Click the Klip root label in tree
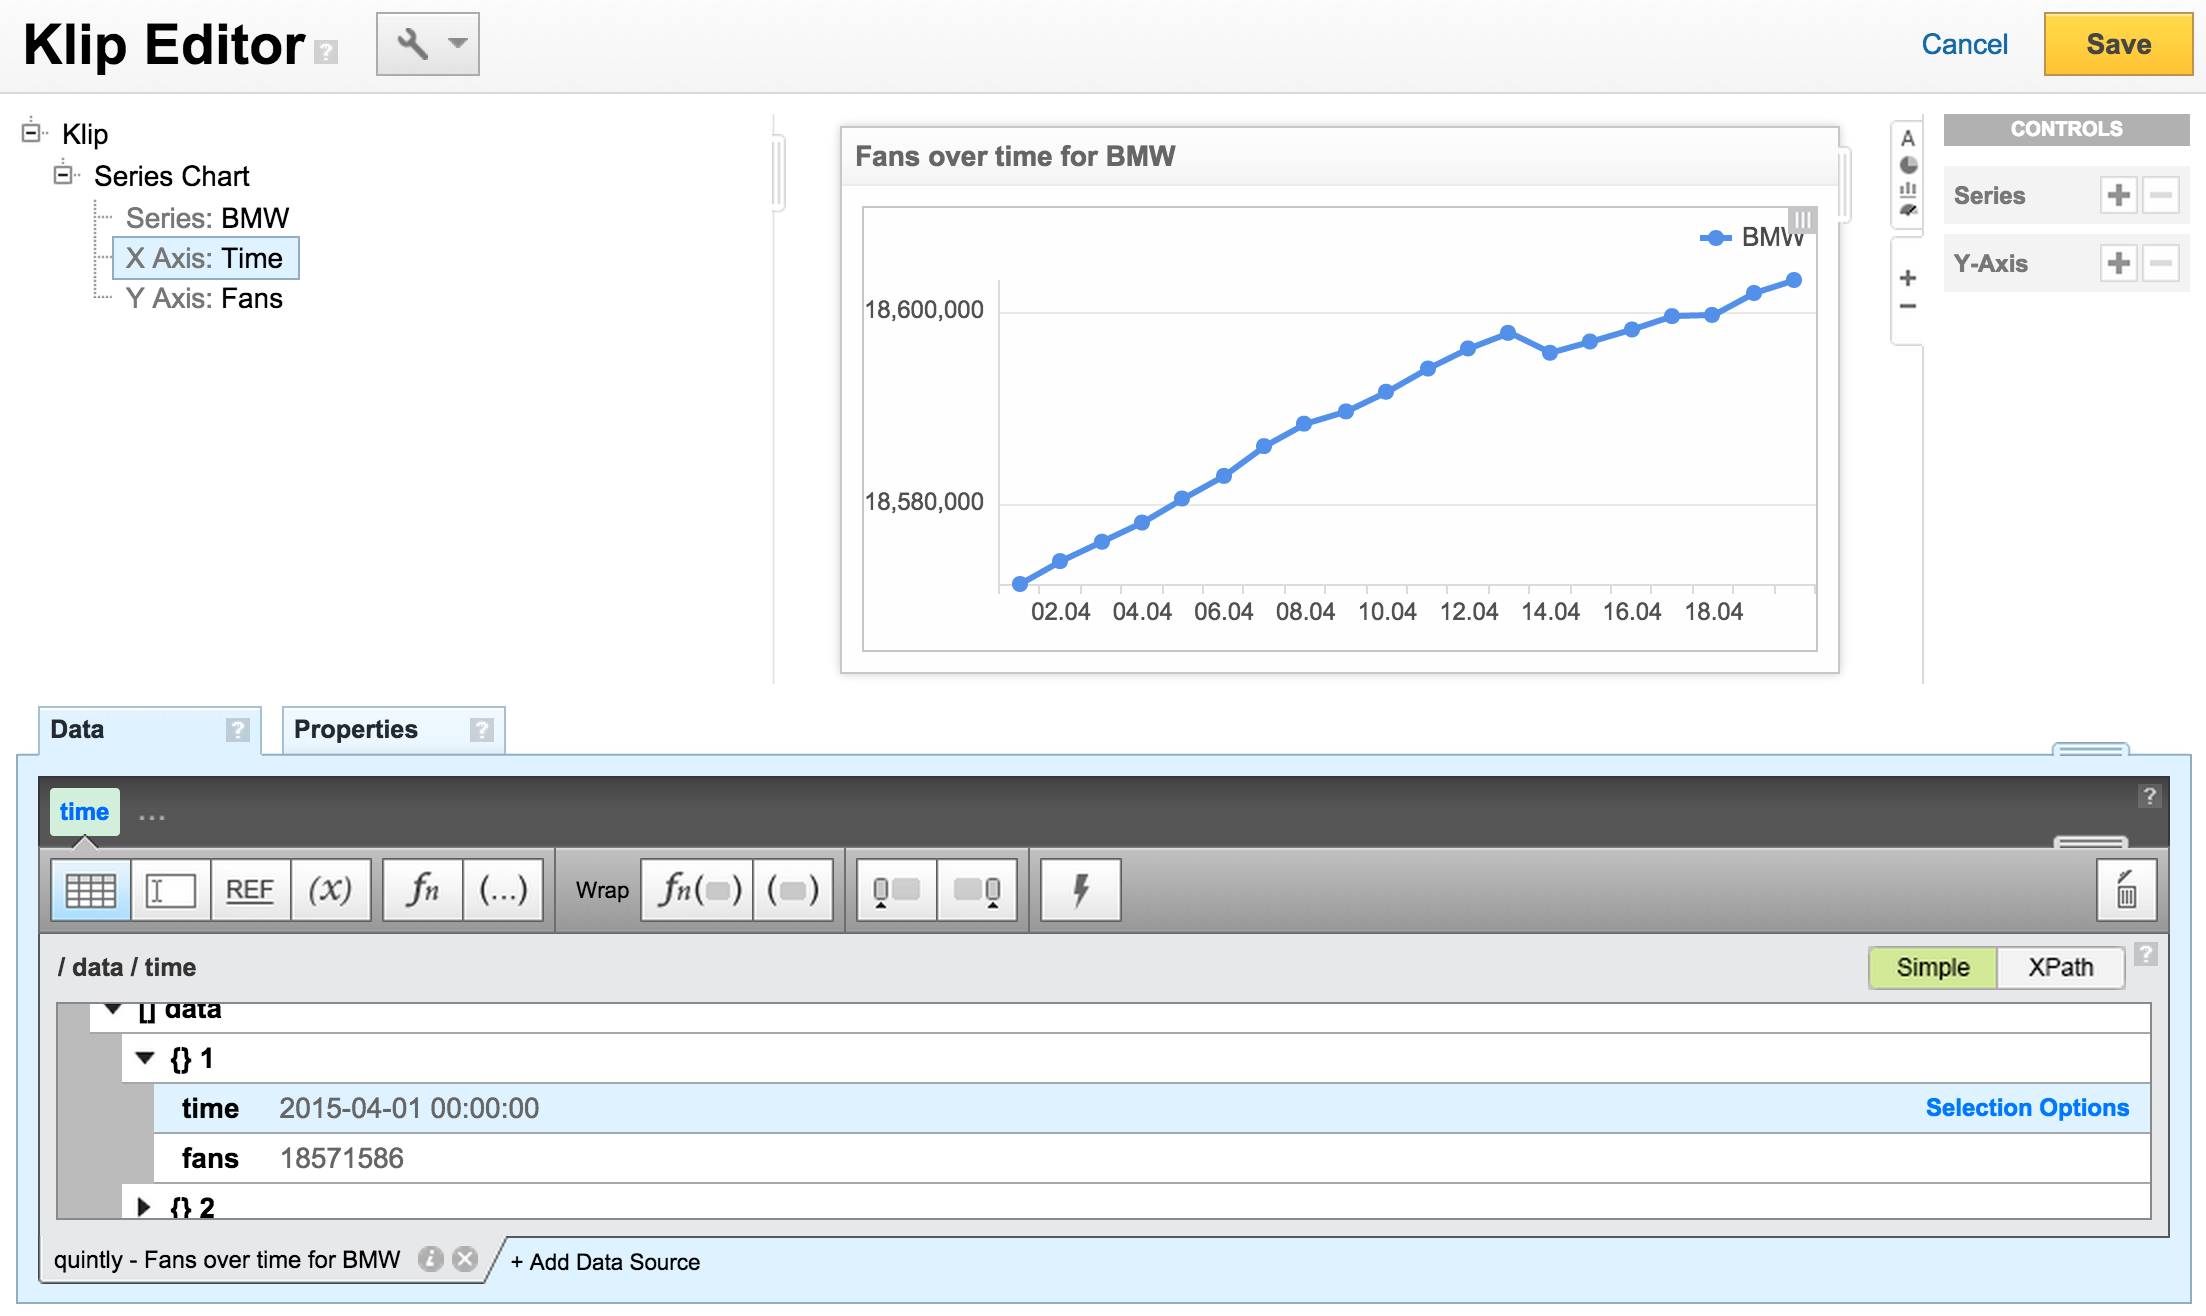The image size is (2206, 1316). [x=85, y=134]
